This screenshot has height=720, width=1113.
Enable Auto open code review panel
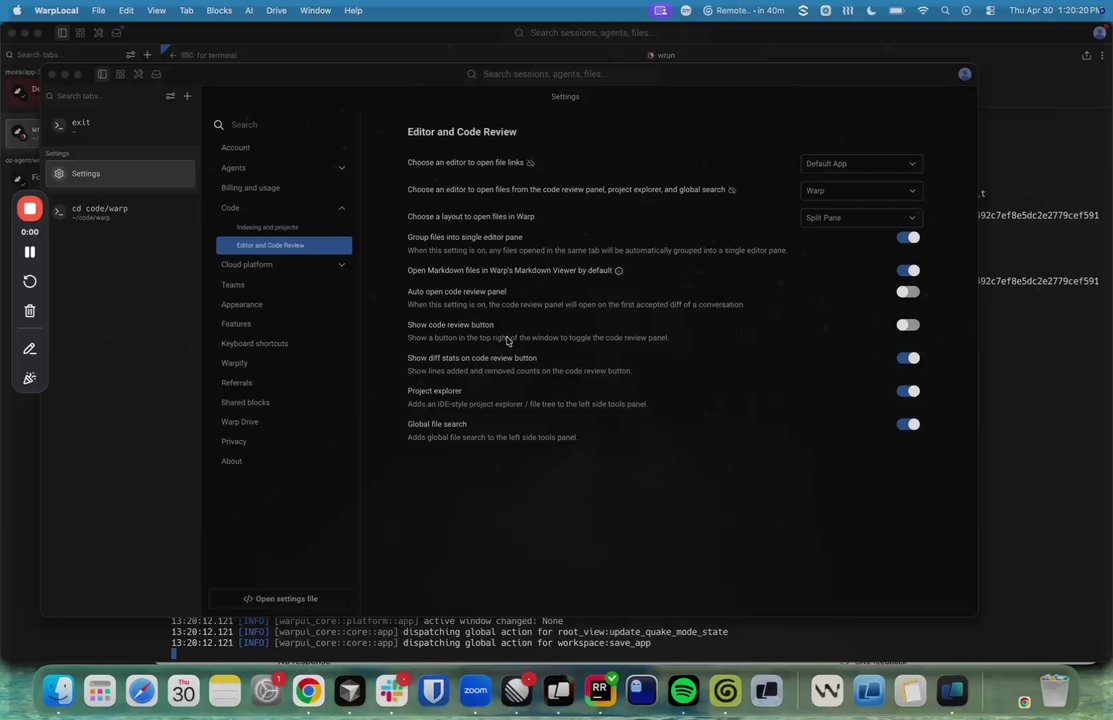908,291
